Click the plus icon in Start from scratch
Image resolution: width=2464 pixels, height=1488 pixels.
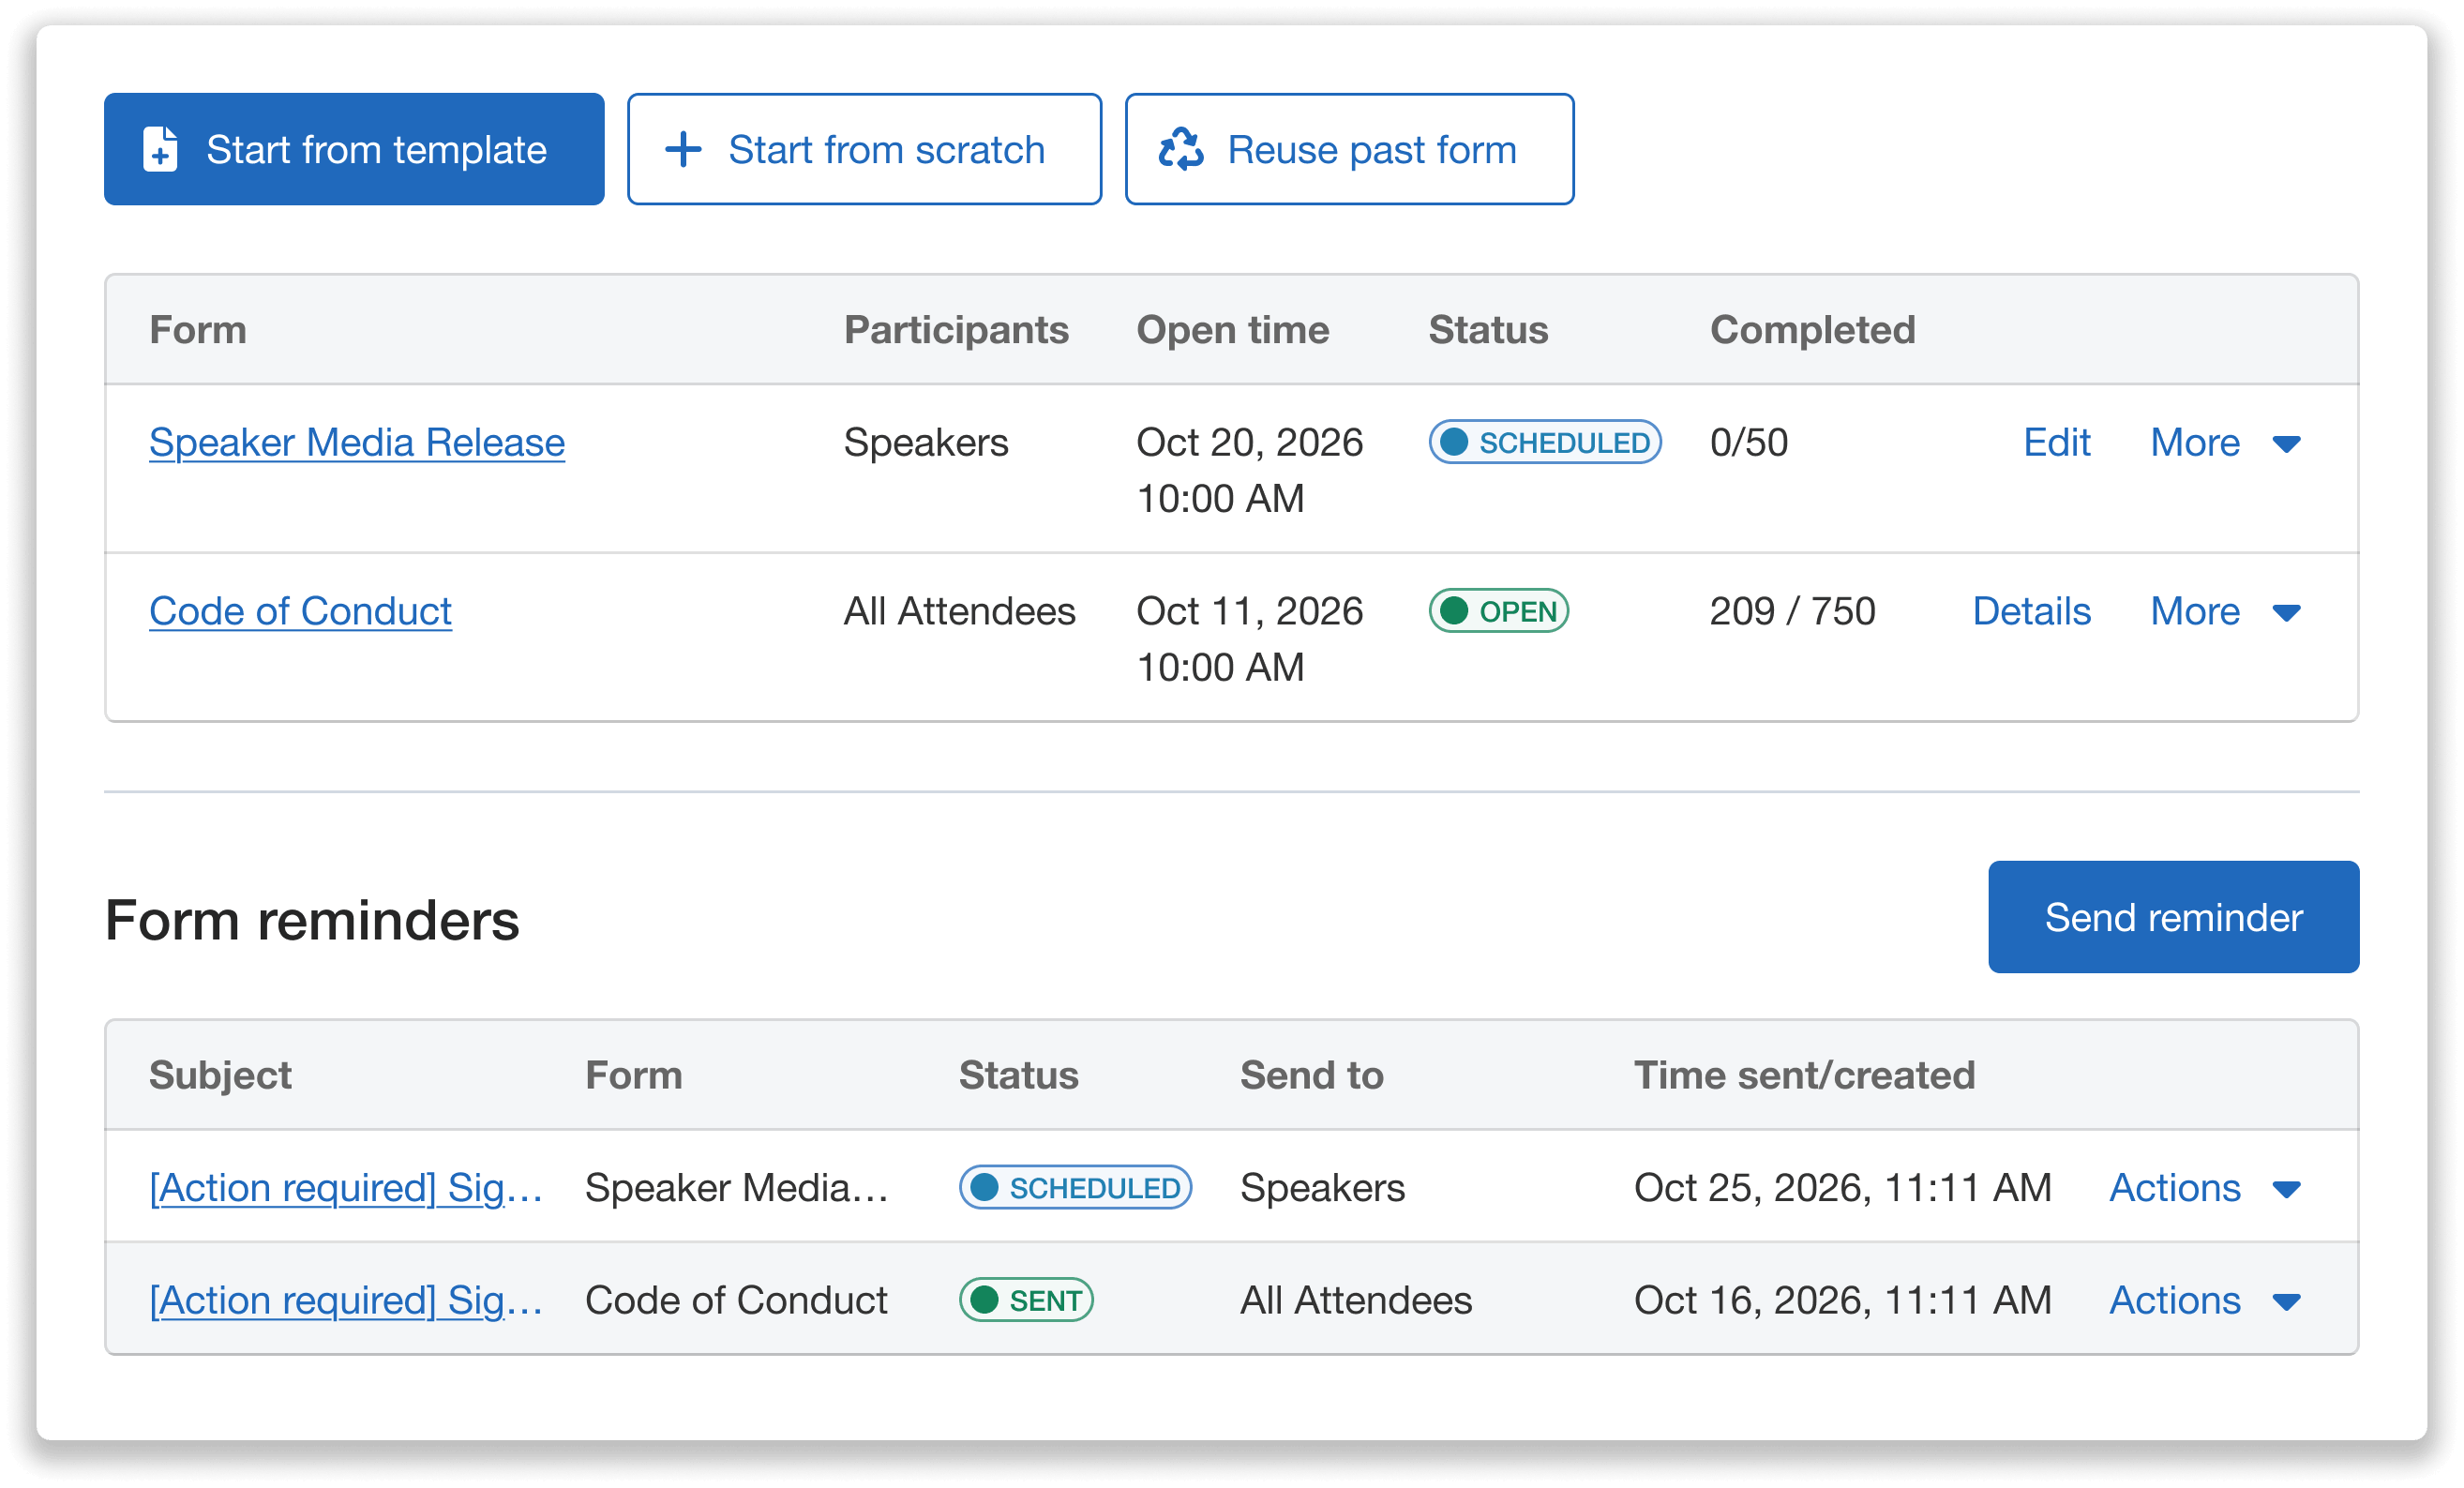pyautogui.click(x=683, y=150)
